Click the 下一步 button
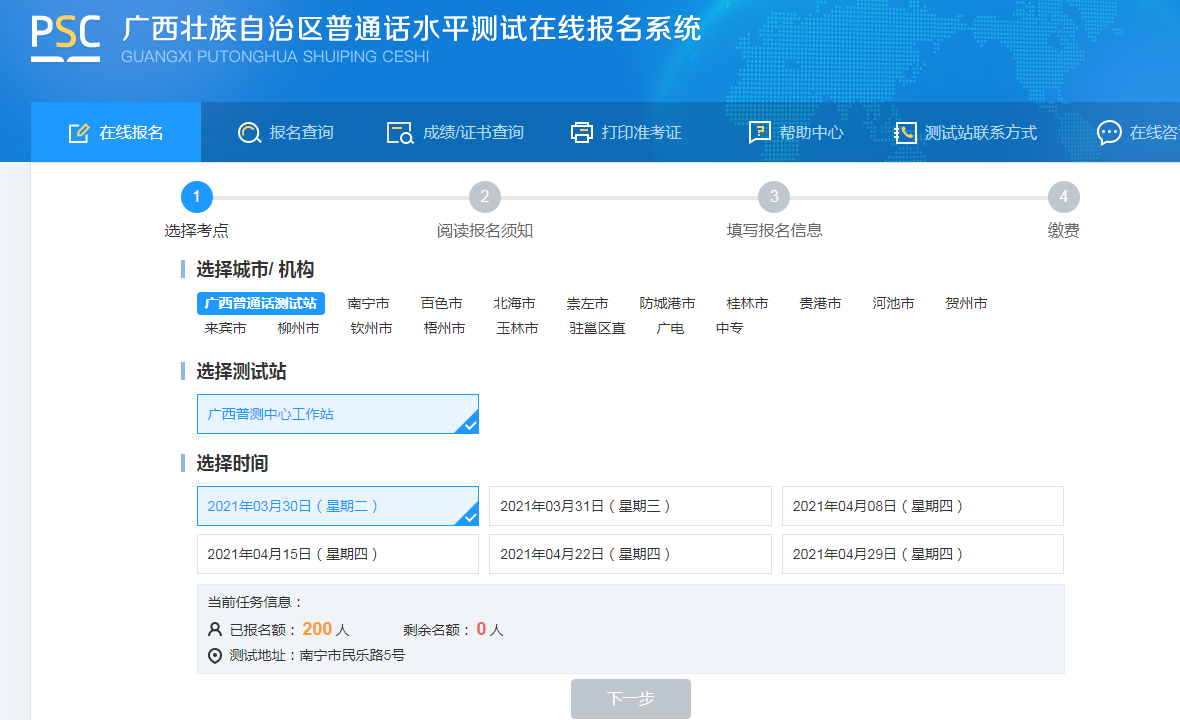The height and width of the screenshot is (720, 1180). tap(631, 699)
